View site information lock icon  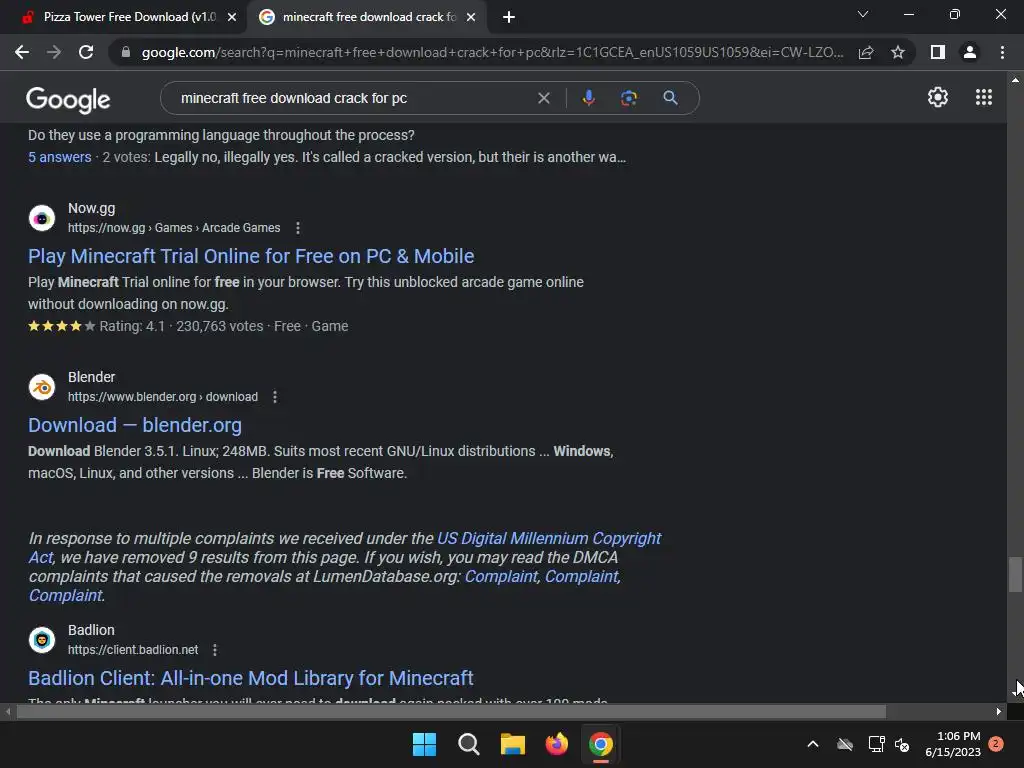pyautogui.click(x=126, y=52)
